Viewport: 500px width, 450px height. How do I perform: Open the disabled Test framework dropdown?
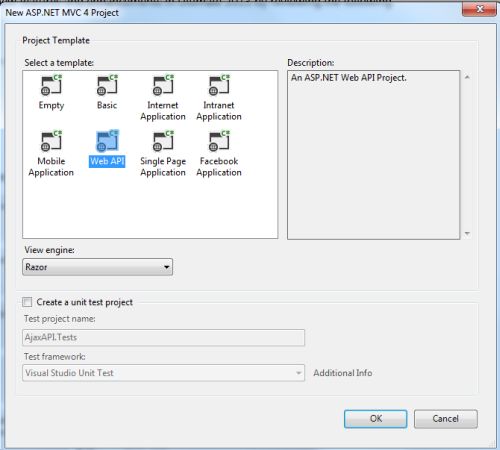[163, 373]
